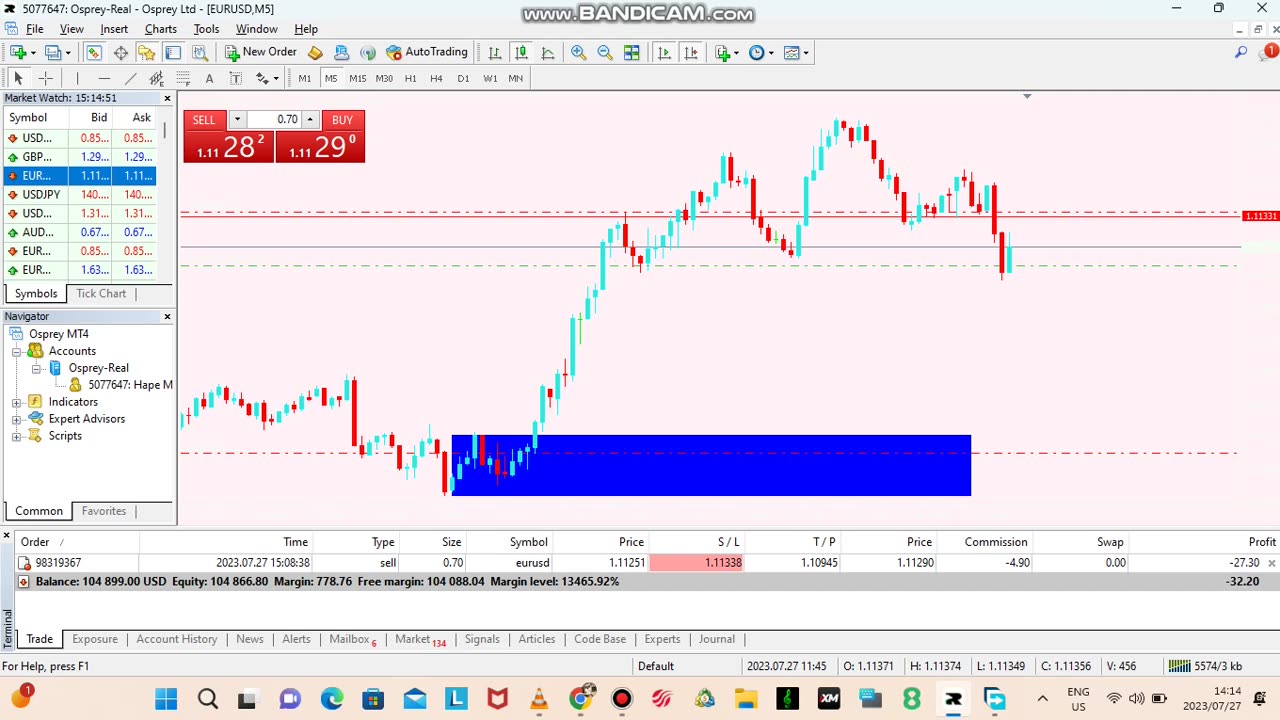Open the Charts menu

pyautogui.click(x=161, y=29)
